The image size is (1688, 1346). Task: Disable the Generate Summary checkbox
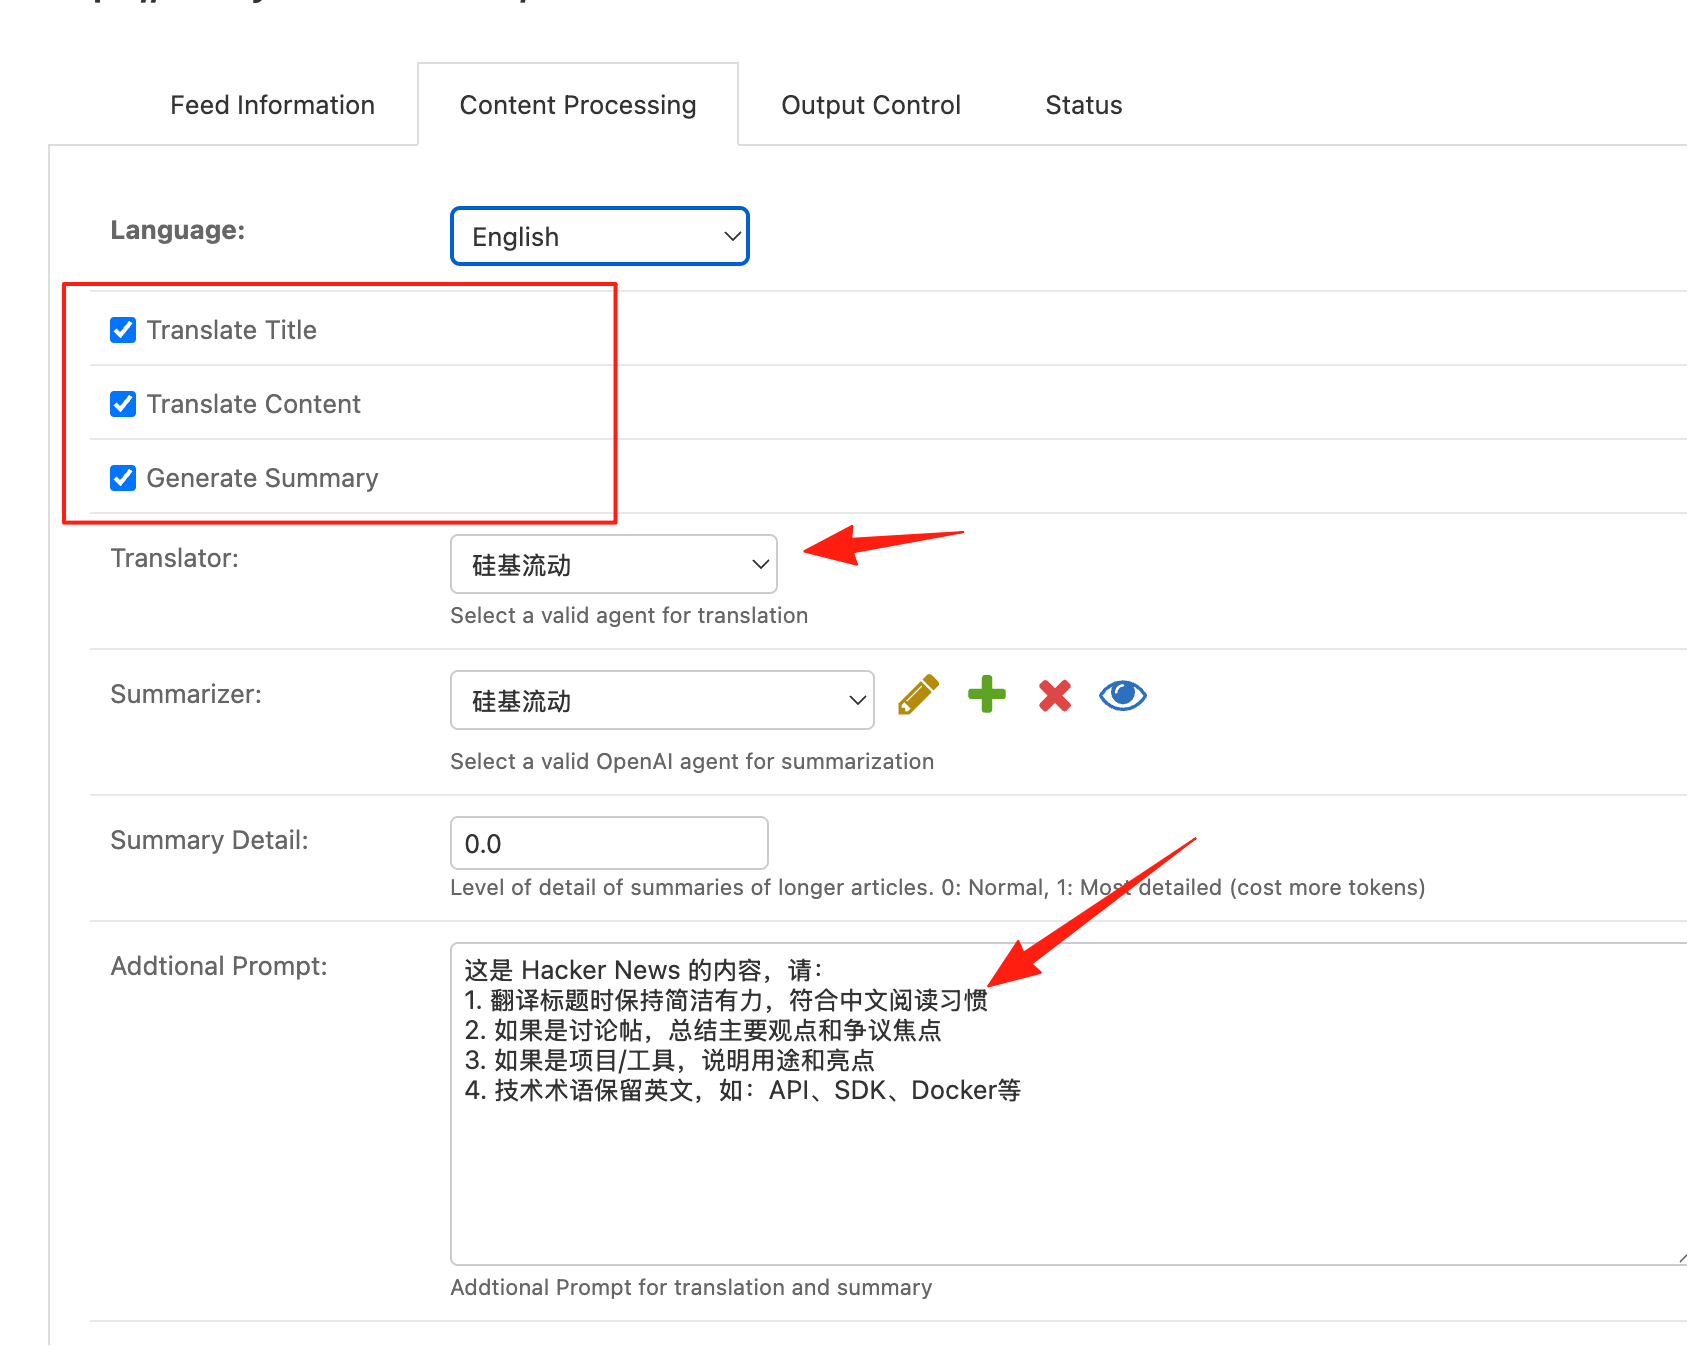[x=123, y=478]
